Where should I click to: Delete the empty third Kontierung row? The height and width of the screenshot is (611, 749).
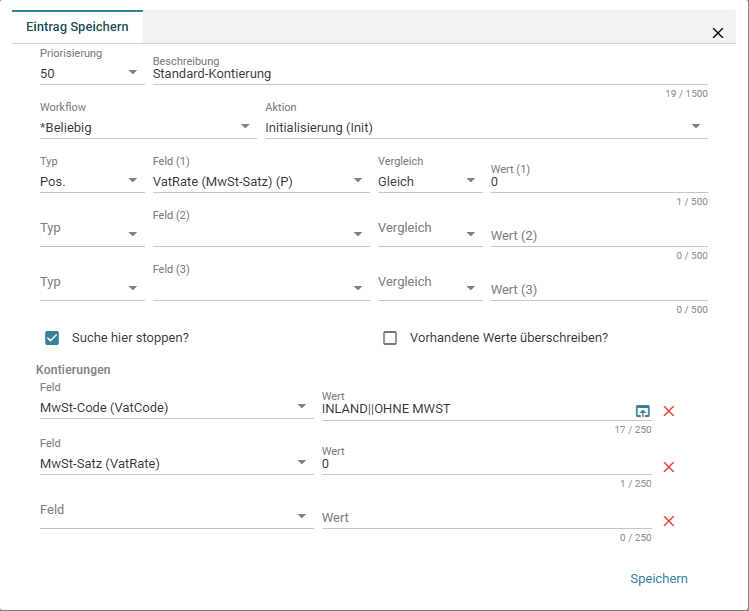[x=669, y=521]
